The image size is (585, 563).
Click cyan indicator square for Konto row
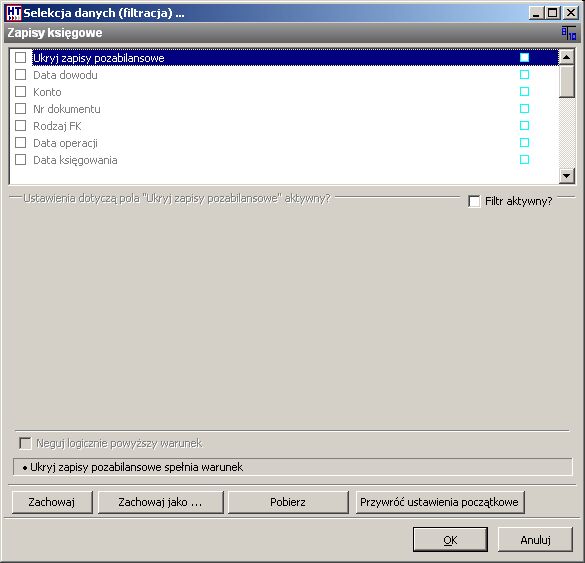pyautogui.click(x=524, y=91)
